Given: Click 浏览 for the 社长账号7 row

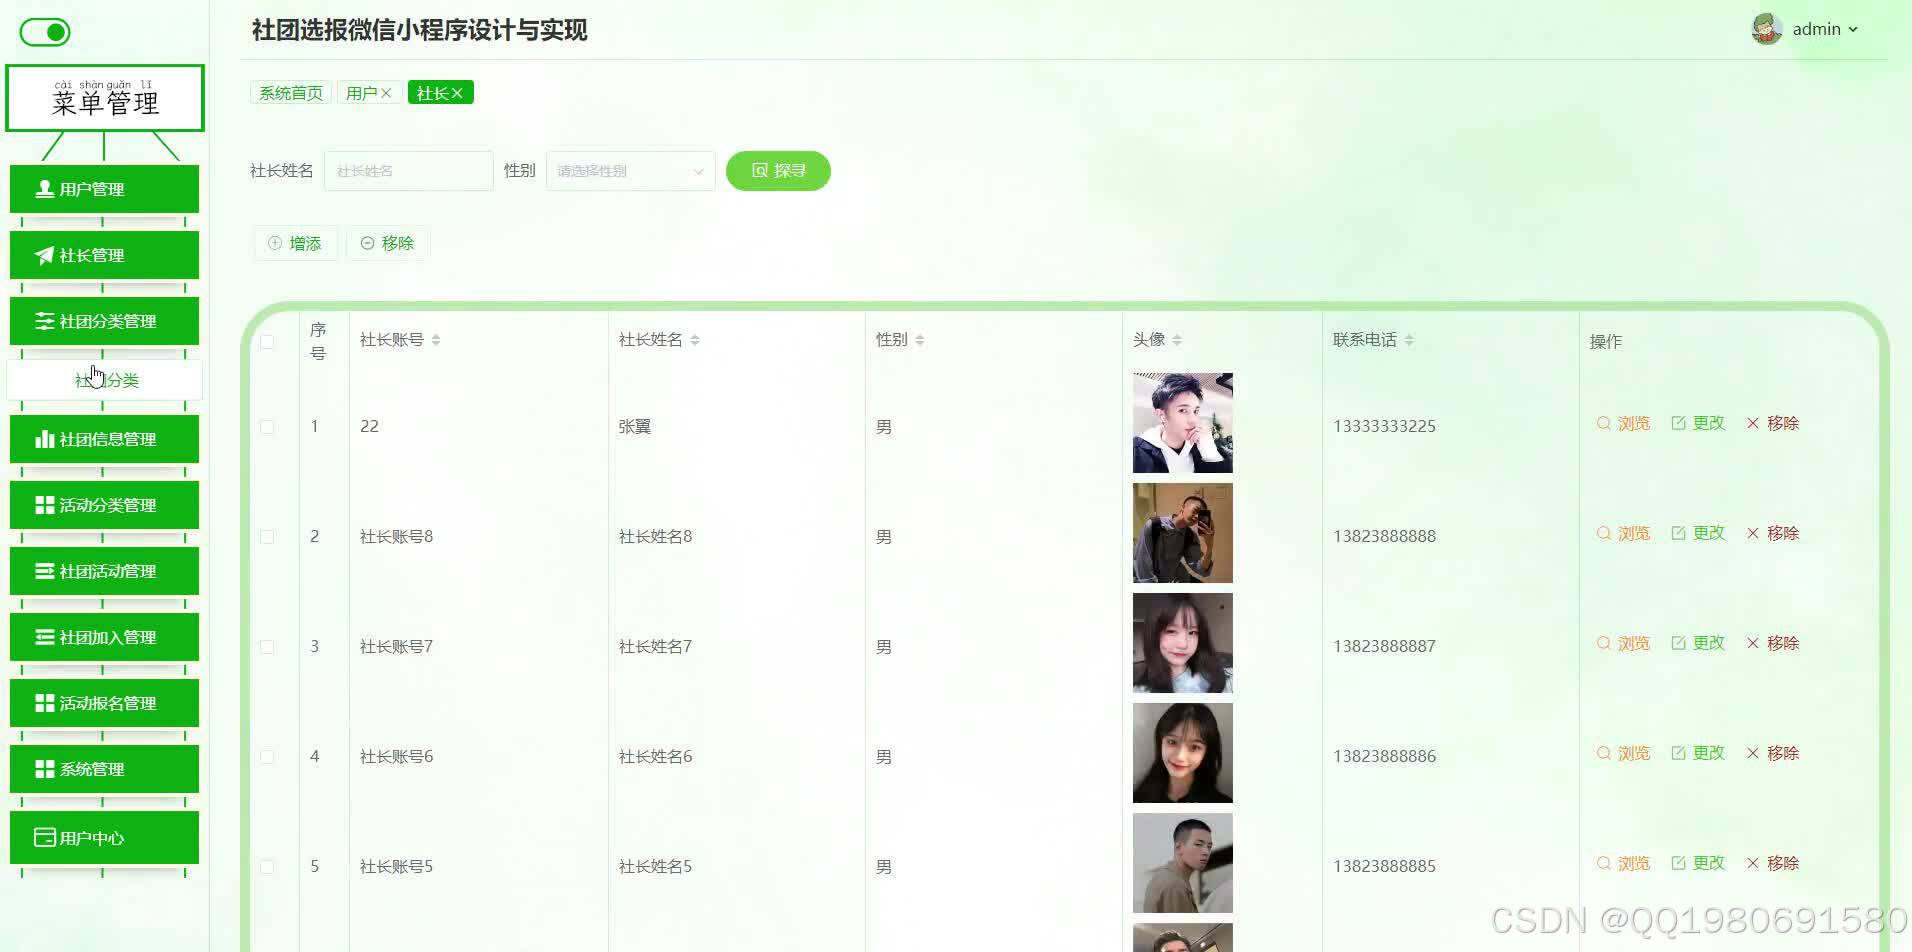Looking at the screenshot, I should tap(1623, 643).
